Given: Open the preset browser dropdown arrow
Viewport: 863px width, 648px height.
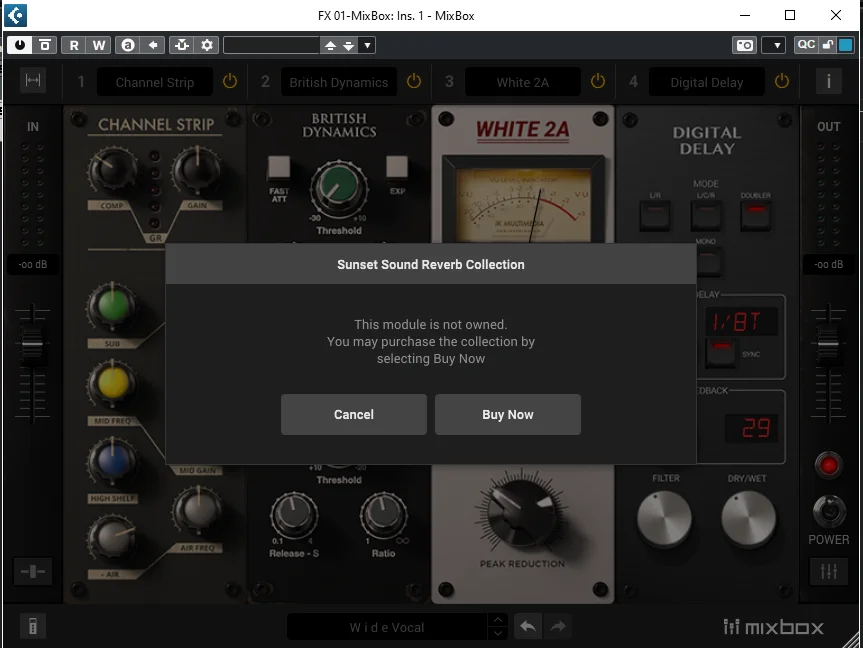Looking at the screenshot, I should pos(367,45).
